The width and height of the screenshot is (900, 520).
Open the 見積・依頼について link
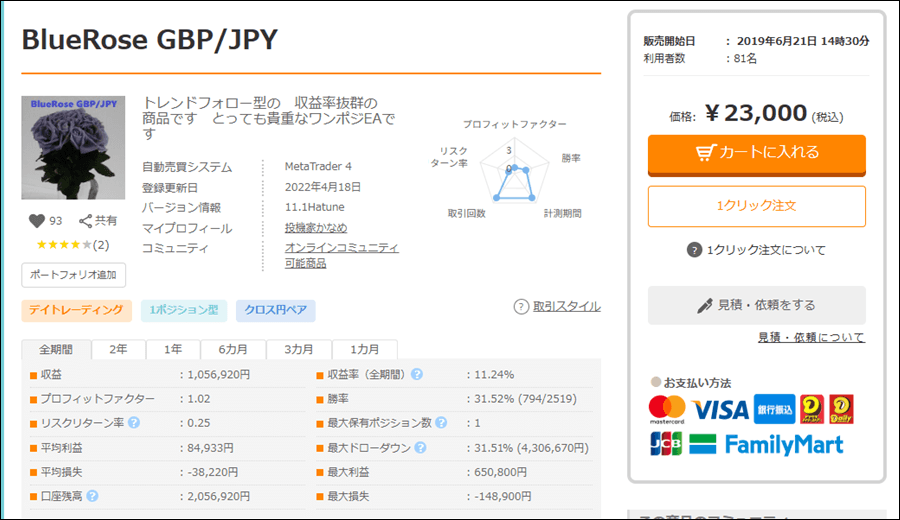(811, 337)
